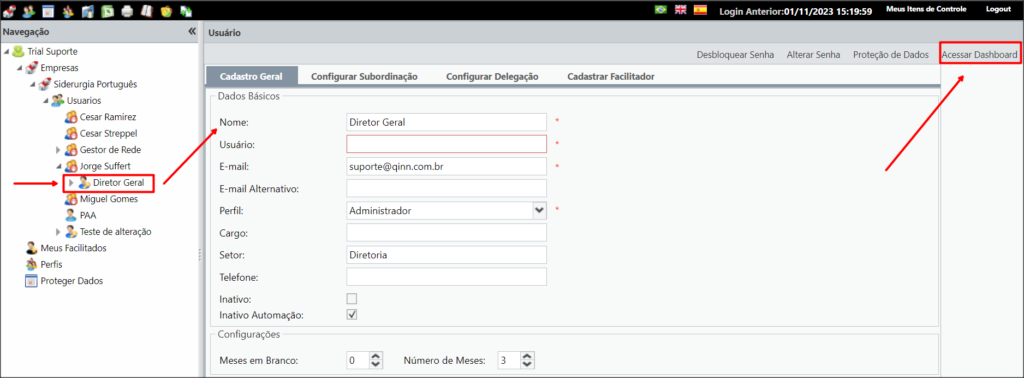Click the Siderurgia Português company icon

pos(44,84)
